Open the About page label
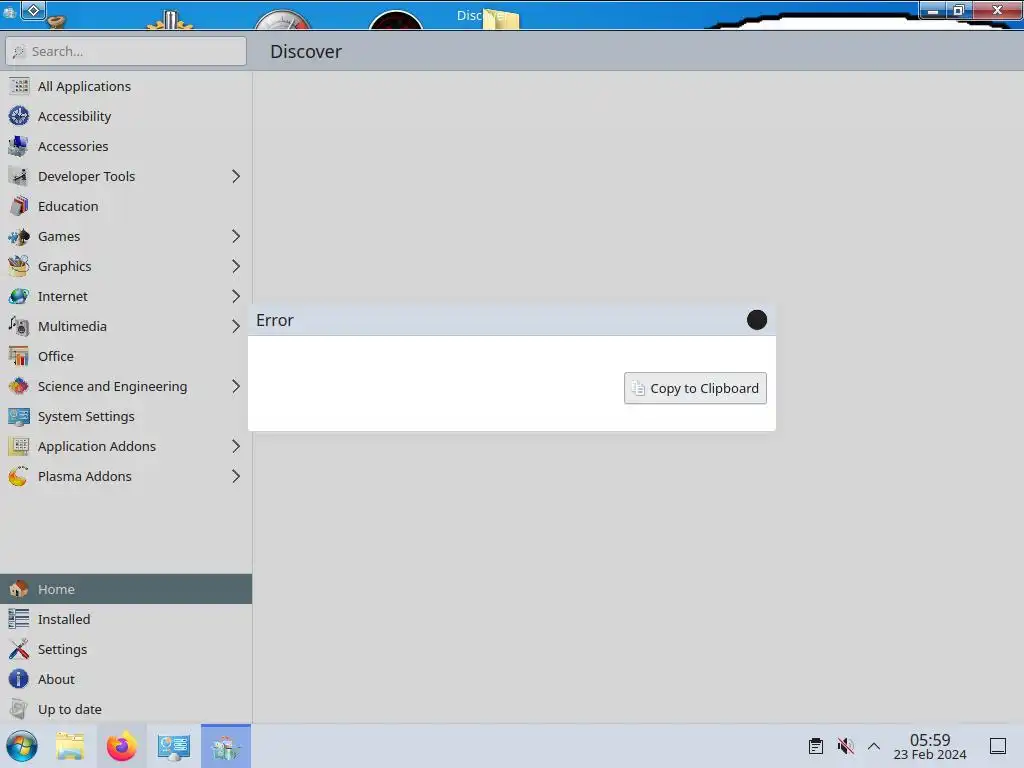The height and width of the screenshot is (768, 1024). click(56, 679)
